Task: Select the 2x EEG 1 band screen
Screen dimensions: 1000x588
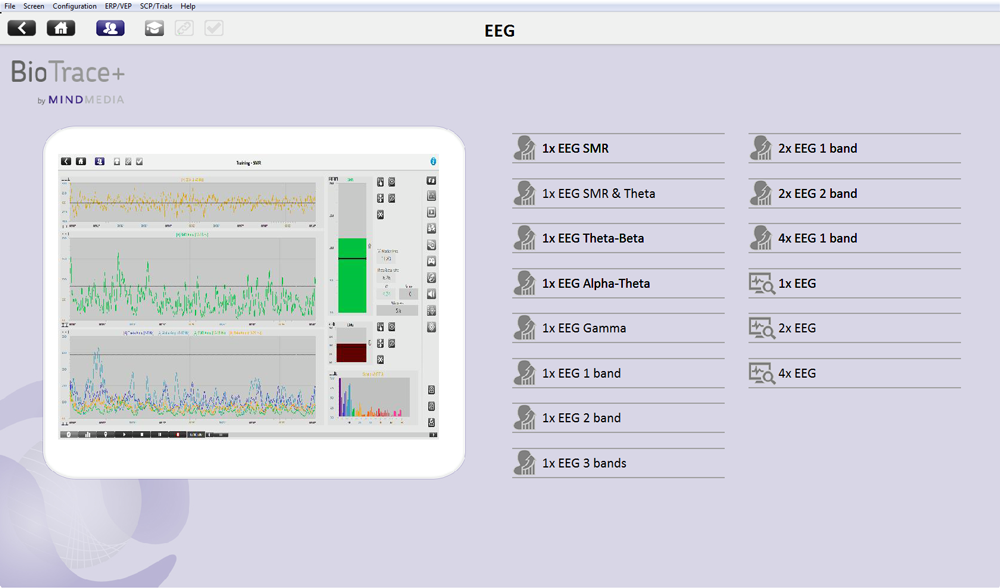Action: pos(855,148)
